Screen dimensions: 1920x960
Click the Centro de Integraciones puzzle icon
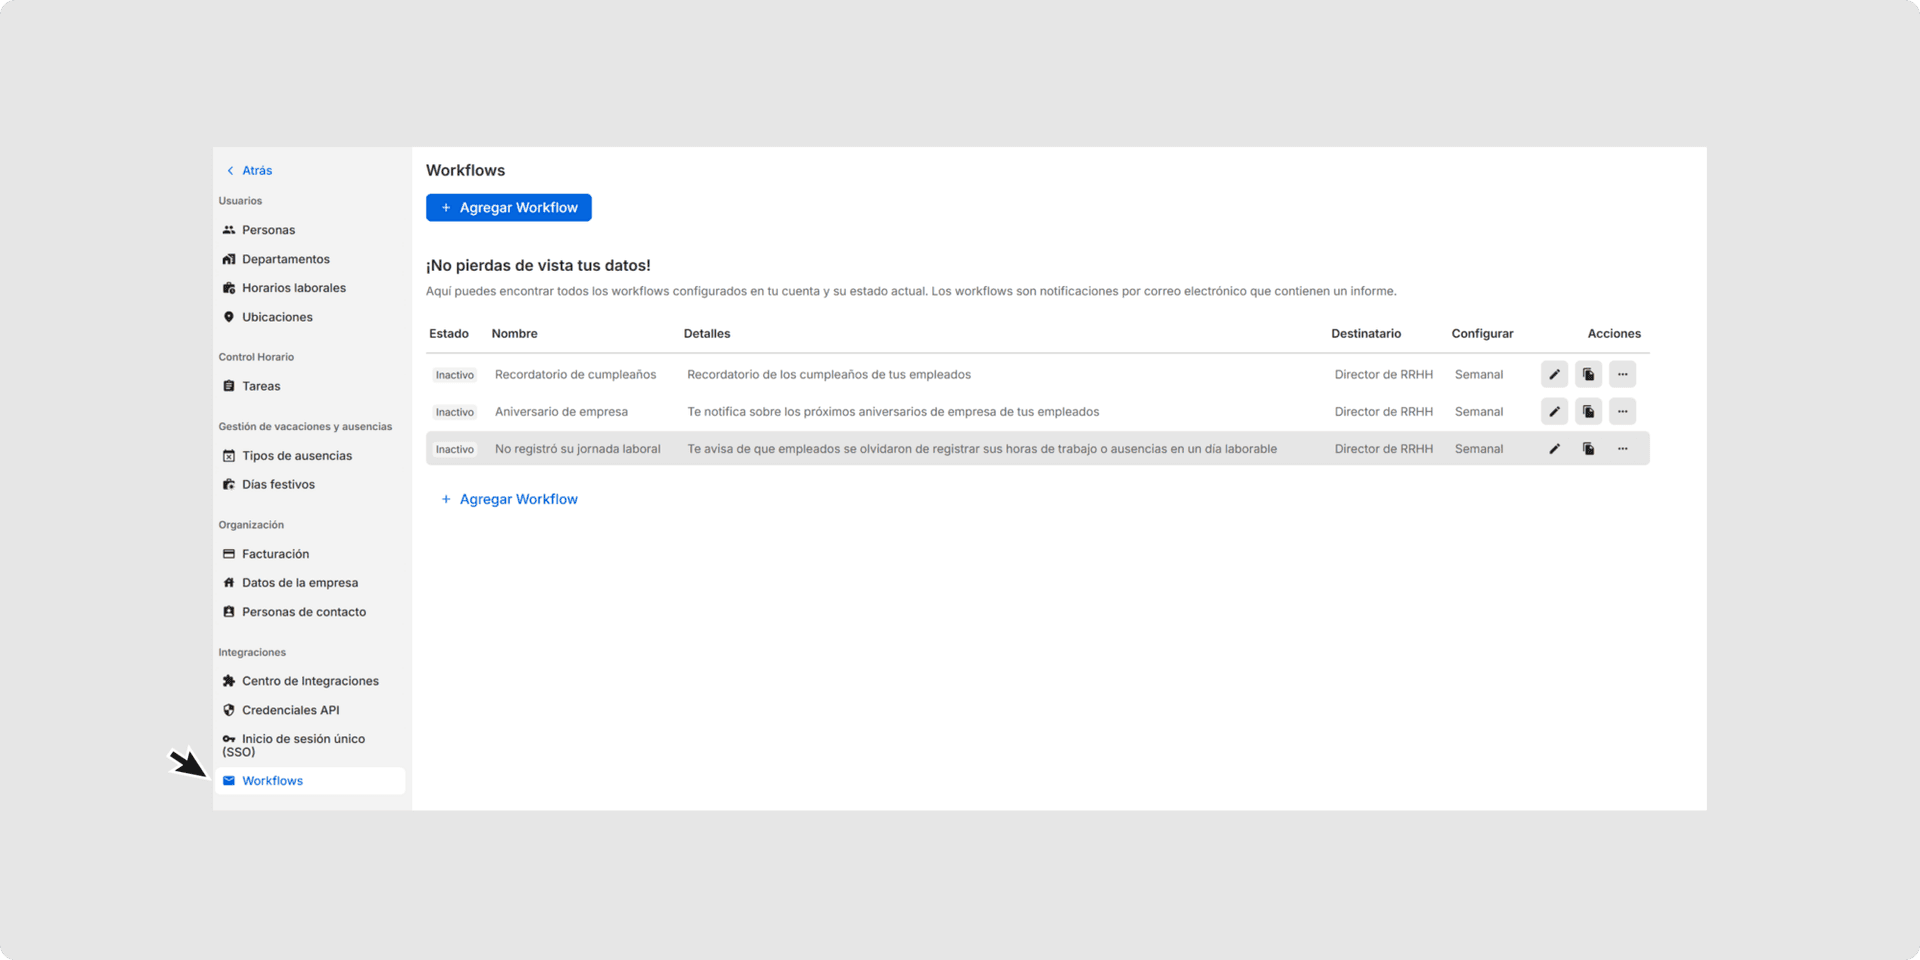click(x=229, y=681)
